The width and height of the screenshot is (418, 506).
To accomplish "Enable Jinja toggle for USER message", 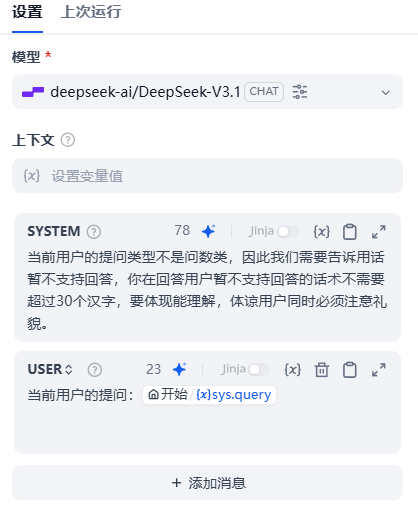I will point(259,369).
